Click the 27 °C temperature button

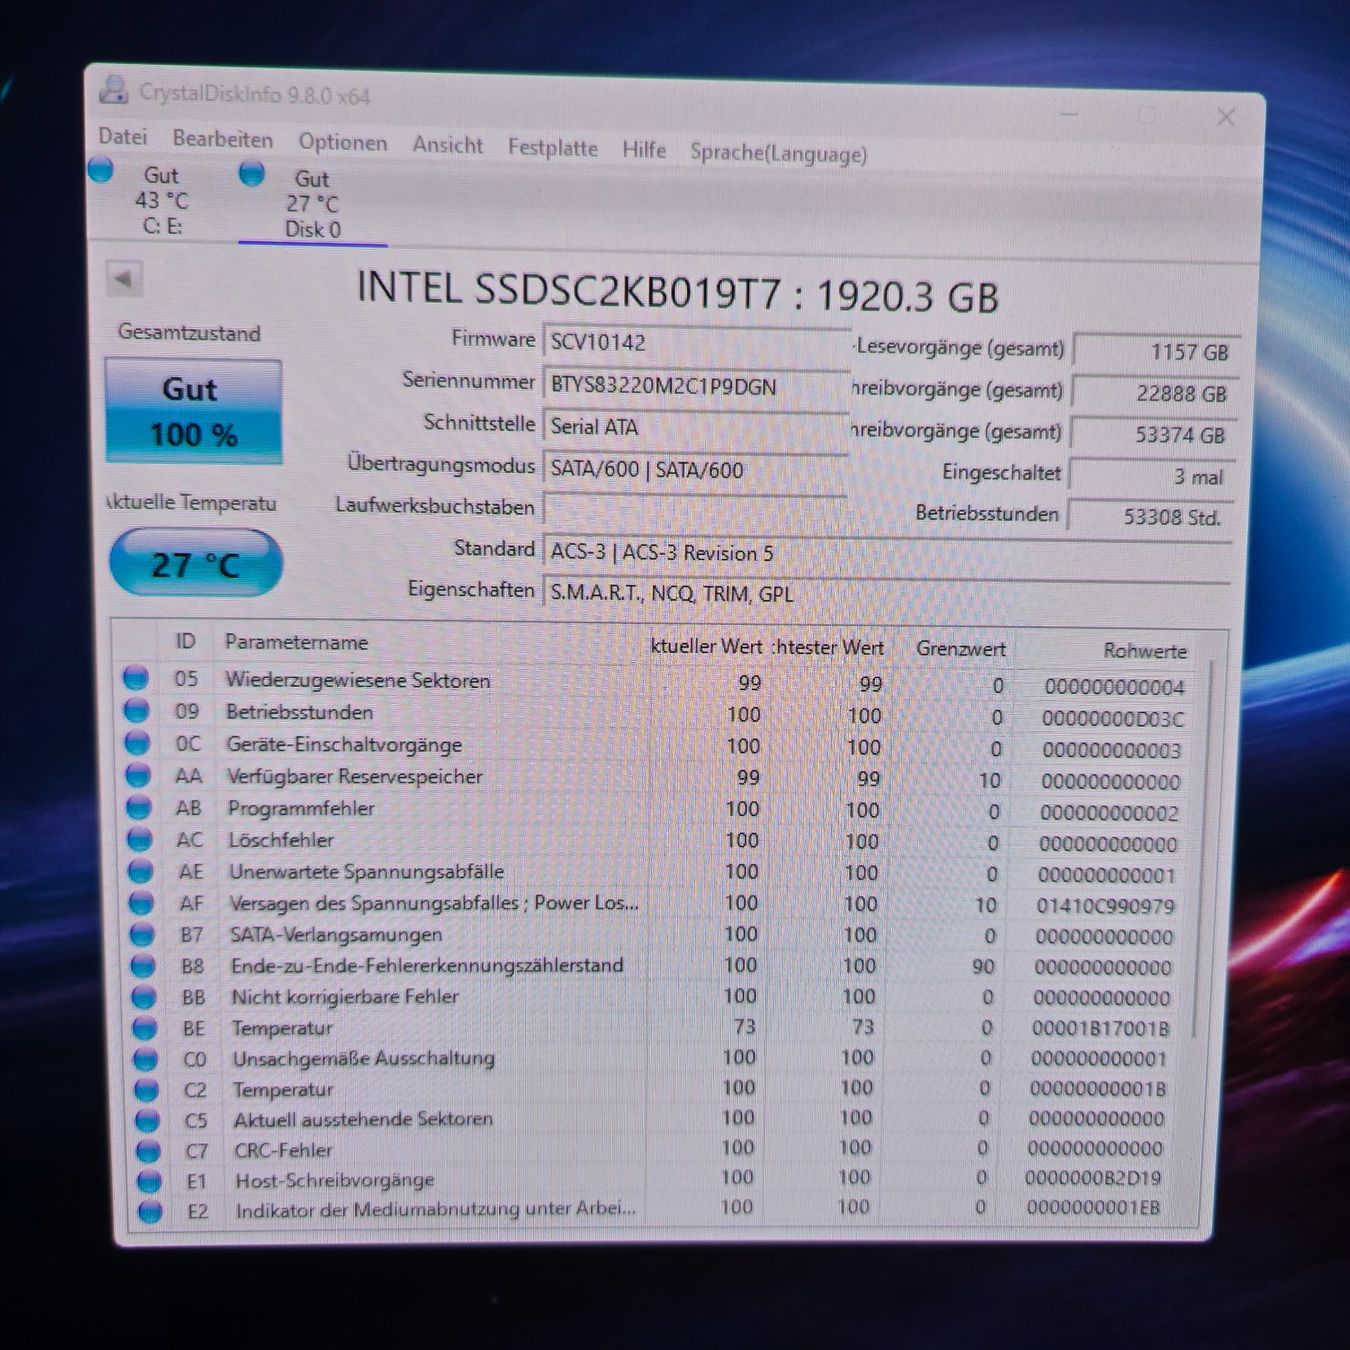pos(195,563)
